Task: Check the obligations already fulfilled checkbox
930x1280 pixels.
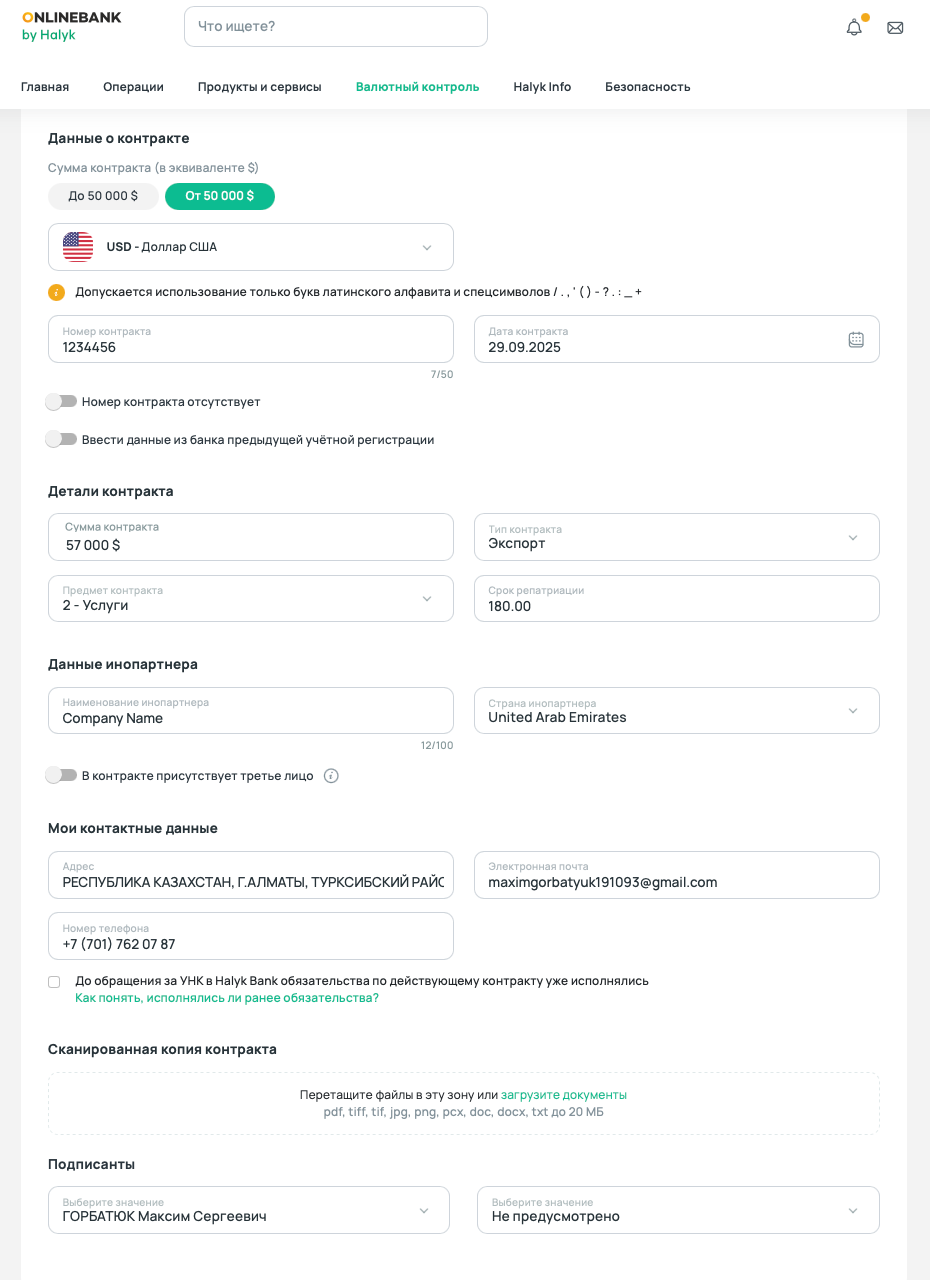Action: (54, 982)
